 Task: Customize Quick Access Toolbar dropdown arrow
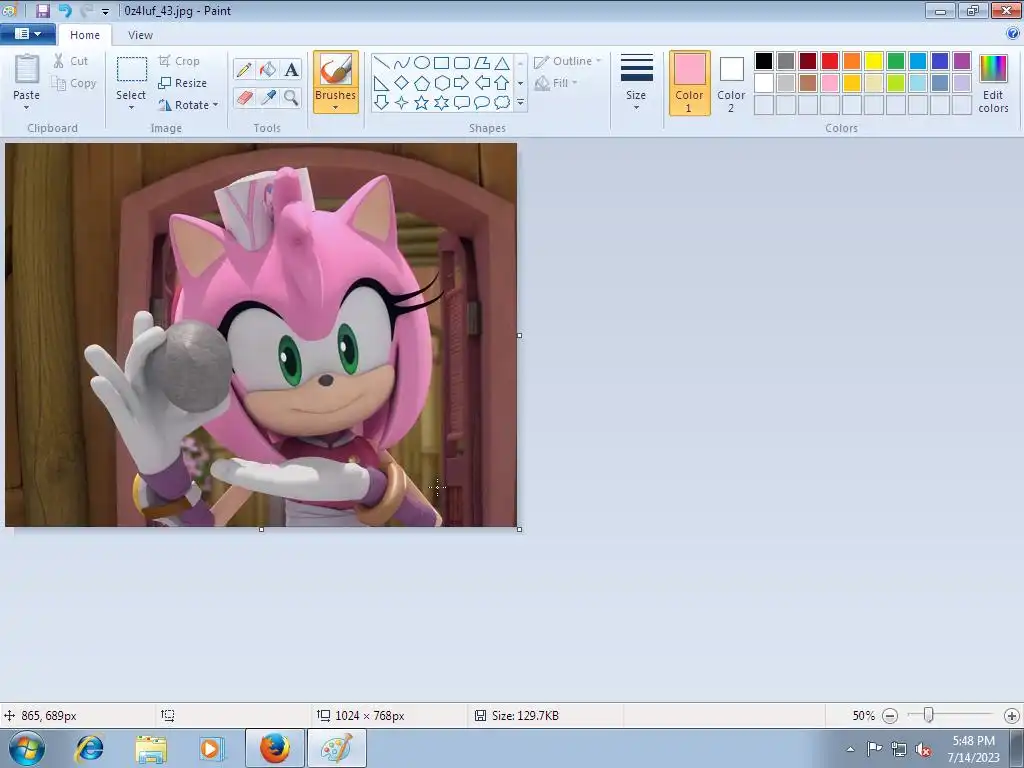click(x=105, y=11)
